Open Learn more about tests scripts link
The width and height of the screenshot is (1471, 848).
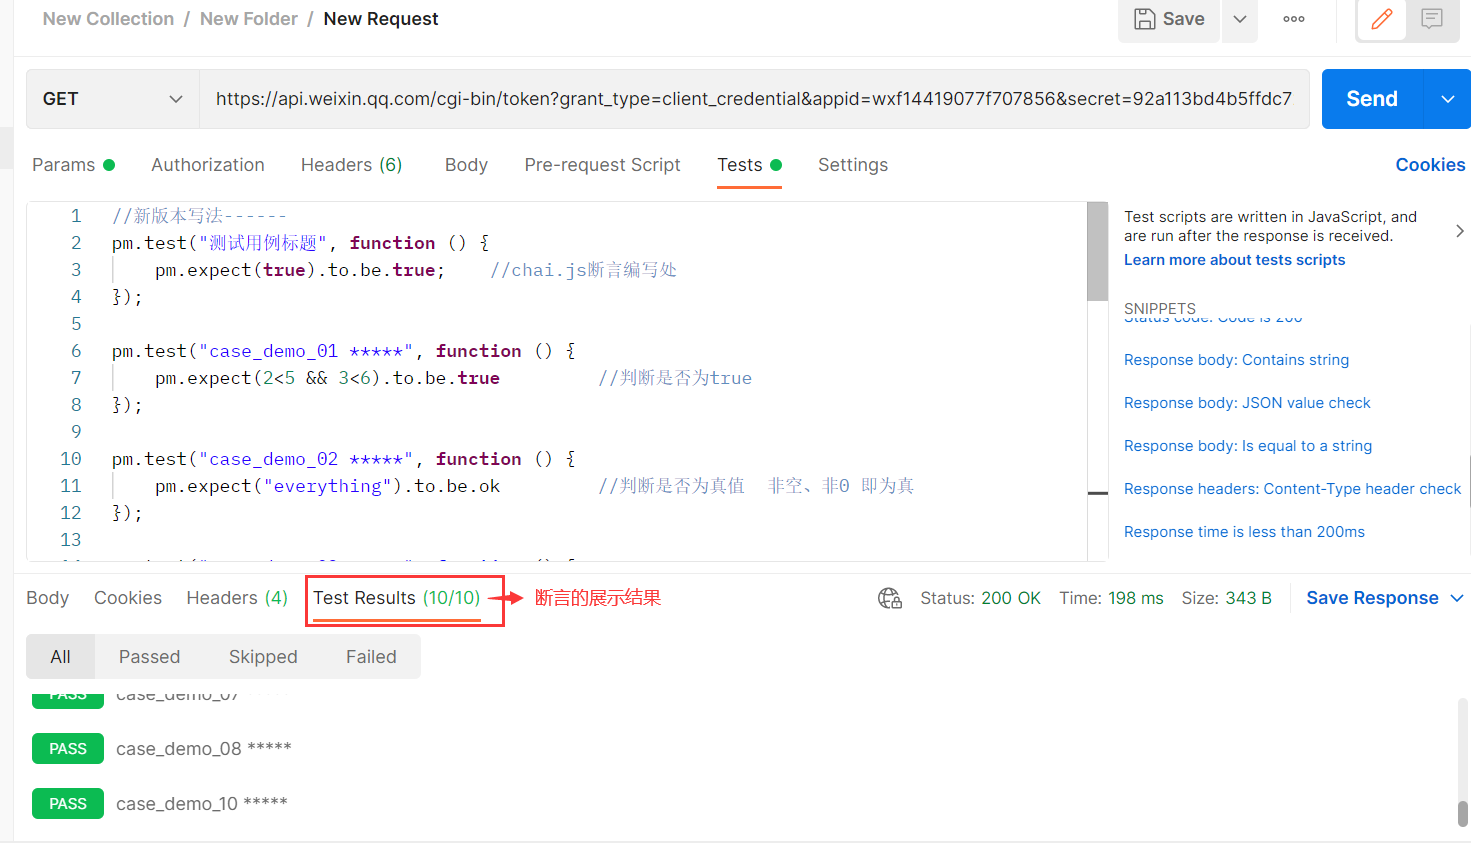[1234, 260]
